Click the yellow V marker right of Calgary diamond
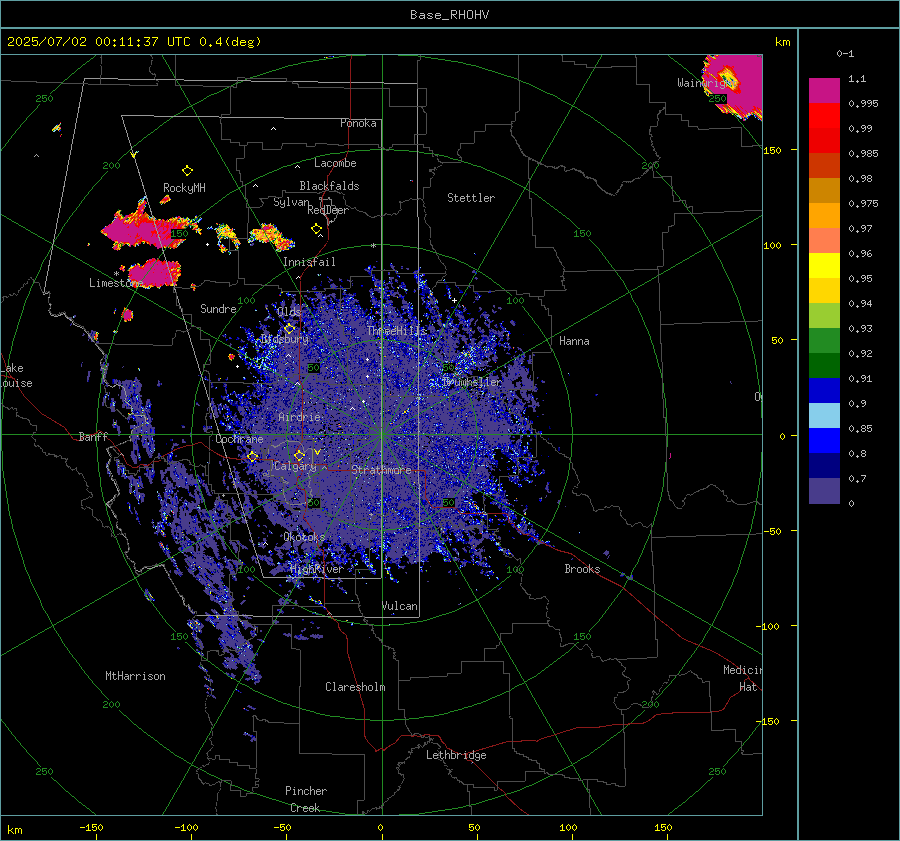The width and height of the screenshot is (900, 841). (317, 452)
